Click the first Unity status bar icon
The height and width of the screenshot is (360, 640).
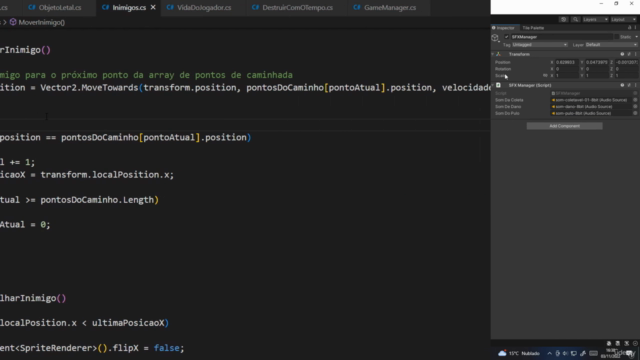[609, 344]
